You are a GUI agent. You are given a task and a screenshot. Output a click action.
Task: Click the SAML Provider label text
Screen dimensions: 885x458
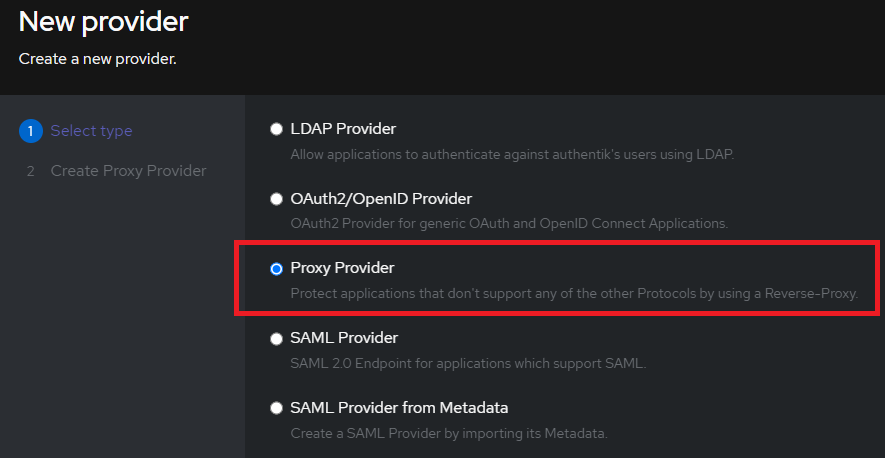tap(344, 338)
